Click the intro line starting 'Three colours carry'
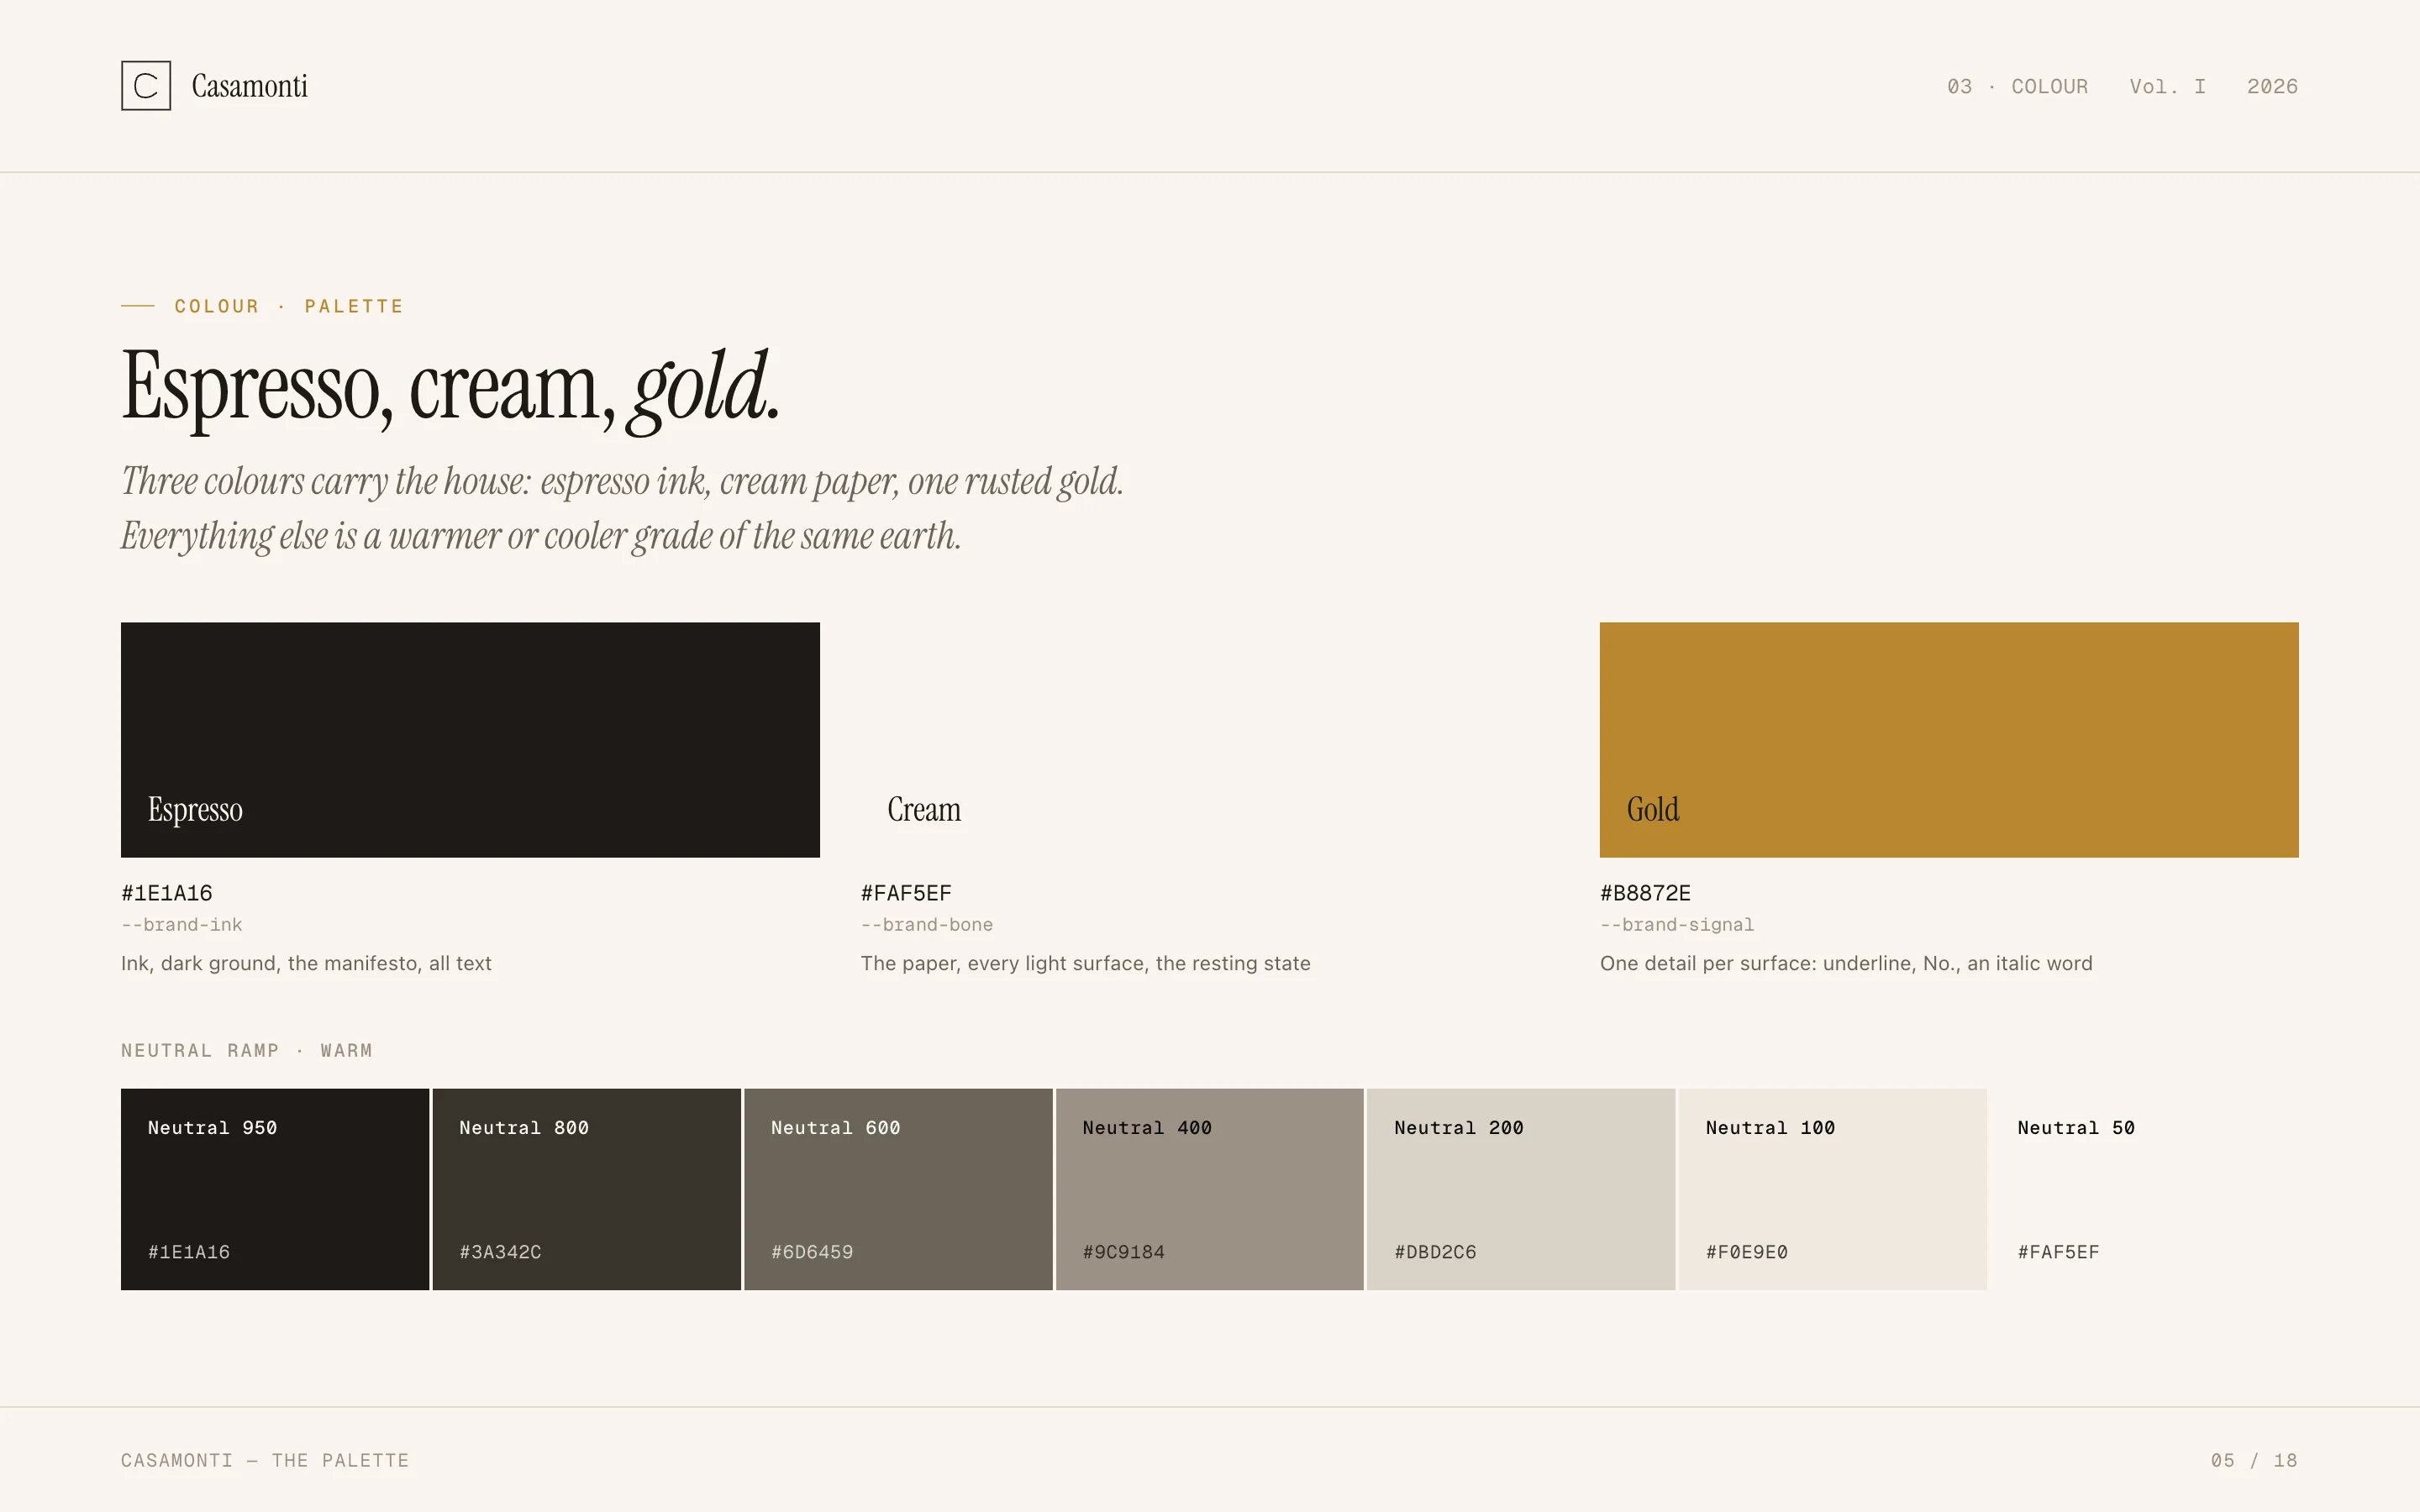2420x1512 pixels. (x=622, y=481)
